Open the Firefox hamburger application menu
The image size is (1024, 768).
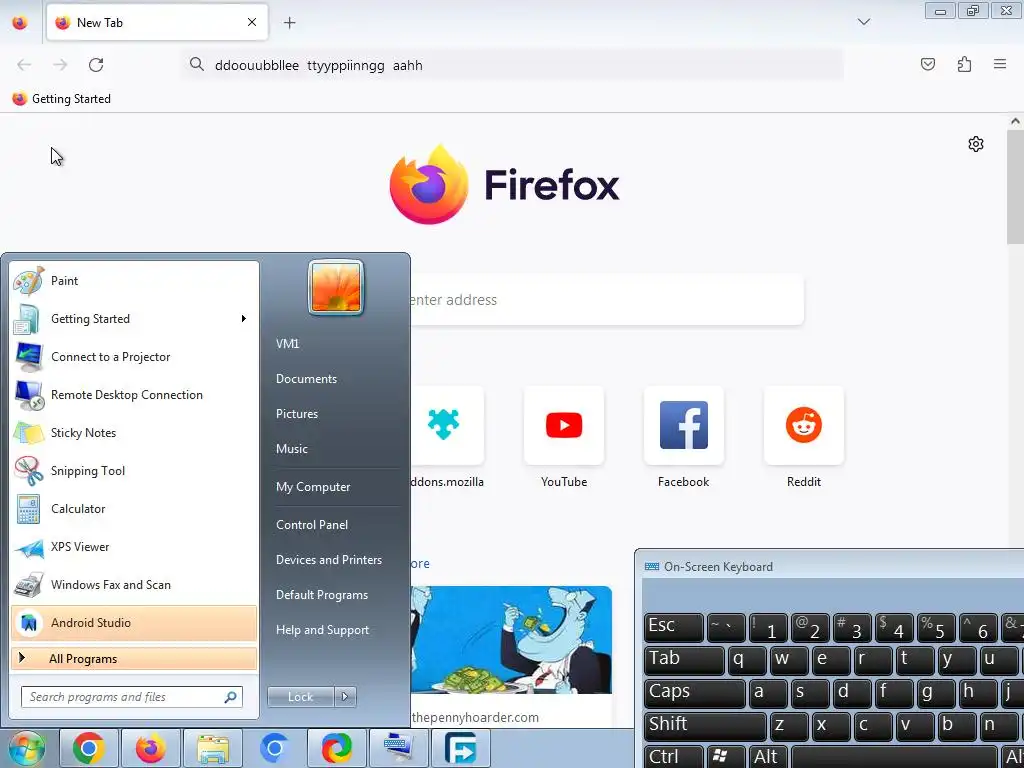(1000, 64)
